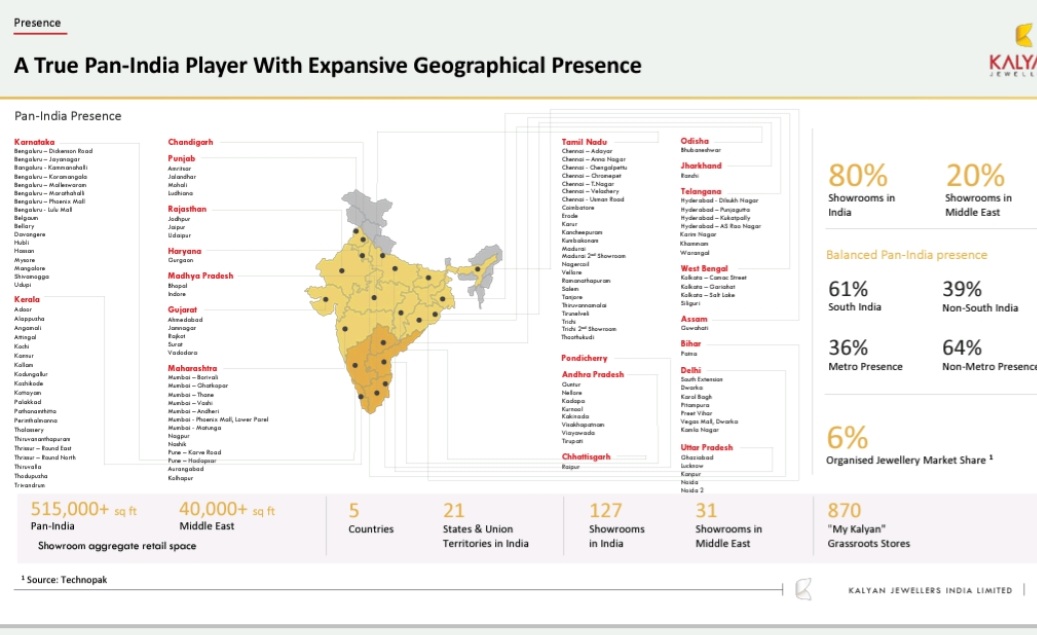Click the small K emblem in the footer
The width and height of the screenshot is (1037, 635).
tap(804, 589)
